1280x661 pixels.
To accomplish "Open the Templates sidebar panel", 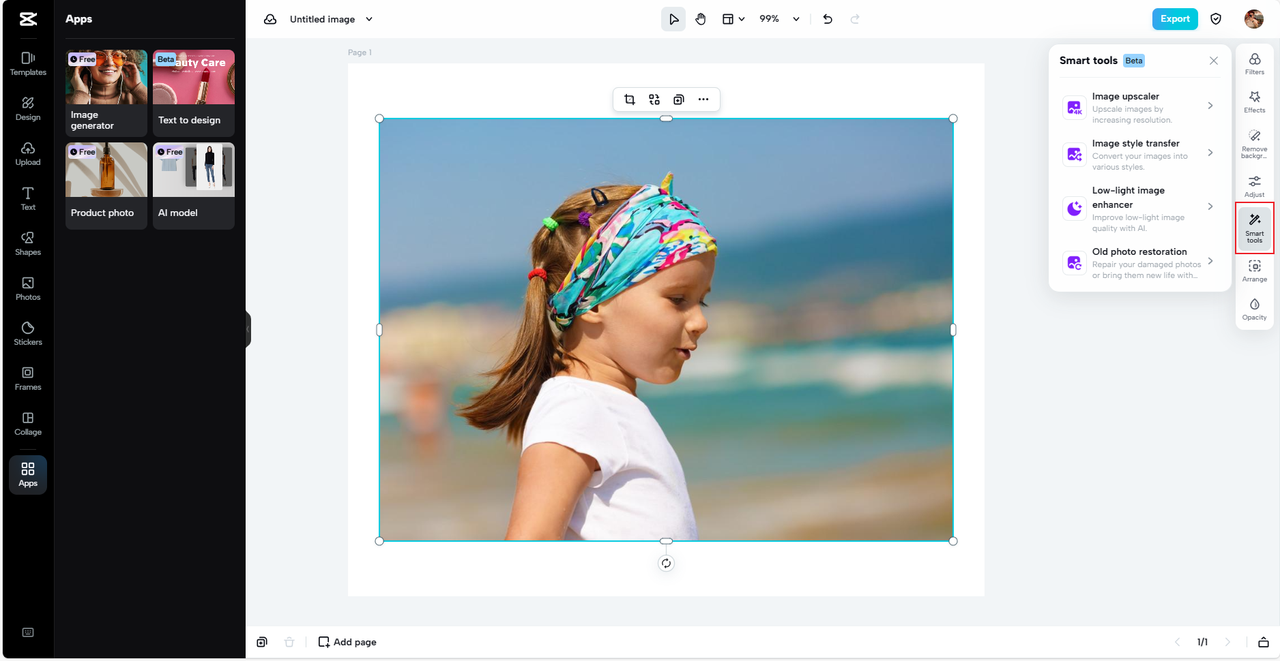I will pos(28,64).
